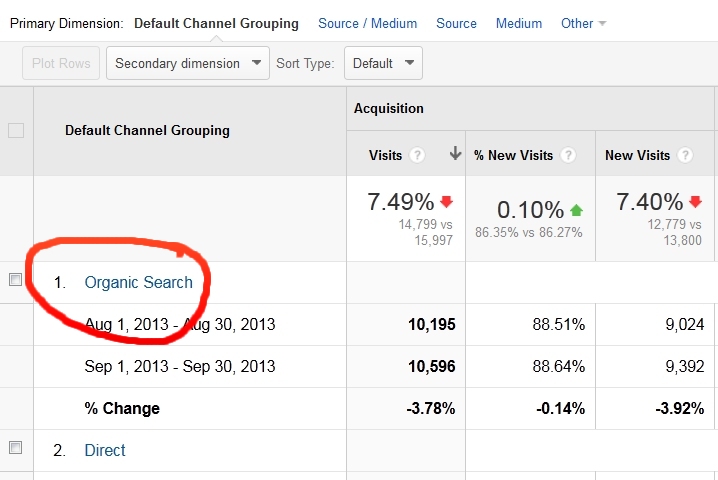Click the 9,392 new visits cell
The image size is (718, 480).
point(685,366)
